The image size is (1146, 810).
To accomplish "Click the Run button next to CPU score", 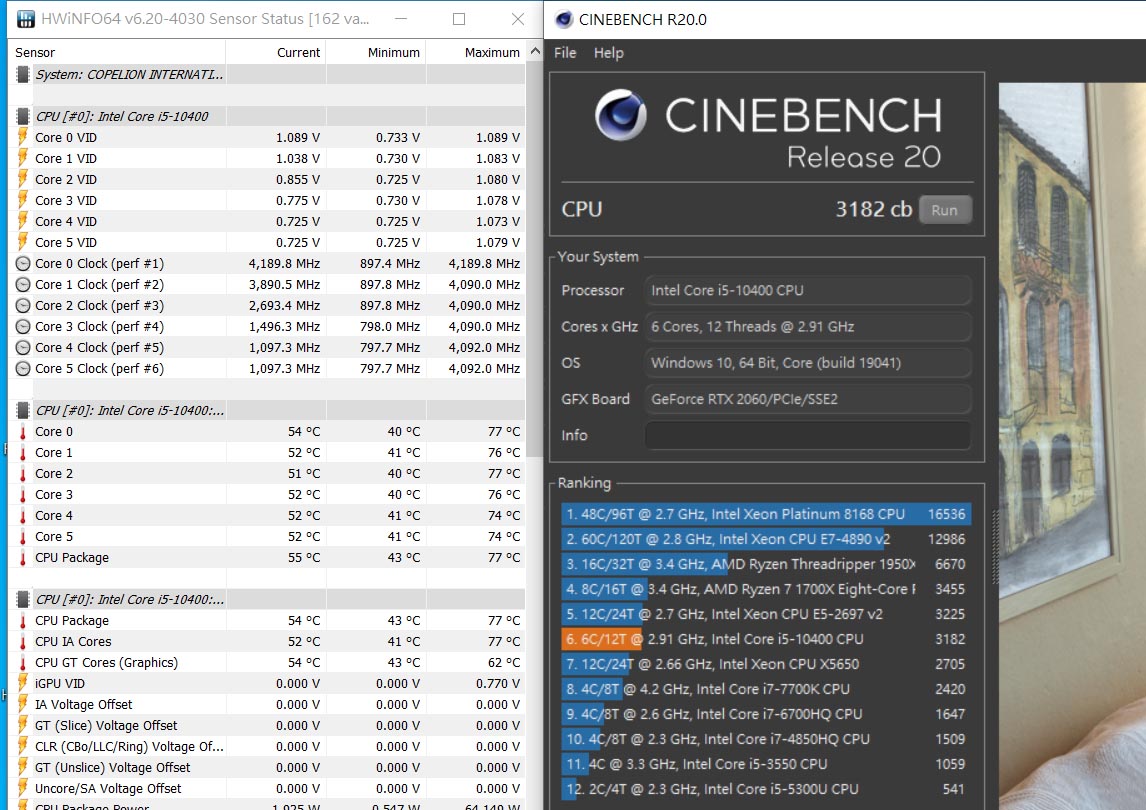I will 944,210.
